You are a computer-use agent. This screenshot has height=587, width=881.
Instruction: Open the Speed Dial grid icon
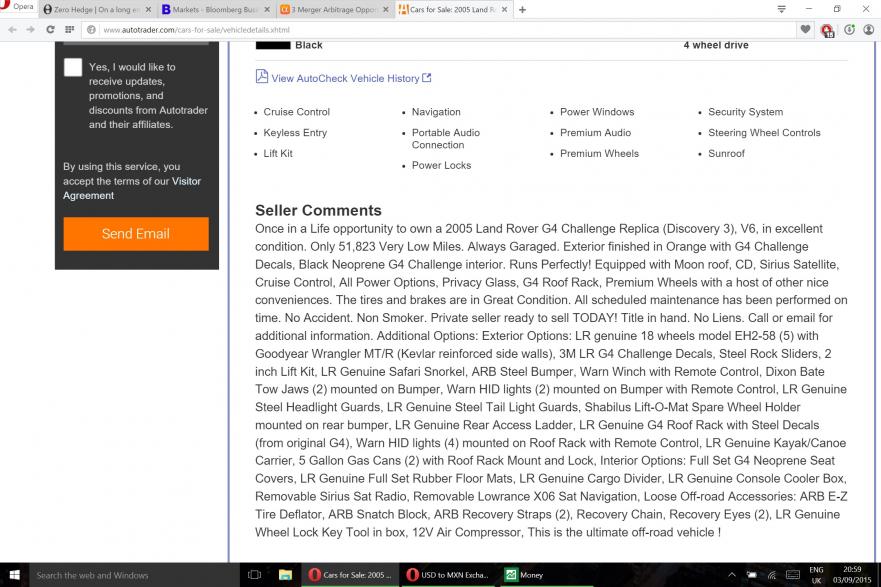tap(69, 30)
